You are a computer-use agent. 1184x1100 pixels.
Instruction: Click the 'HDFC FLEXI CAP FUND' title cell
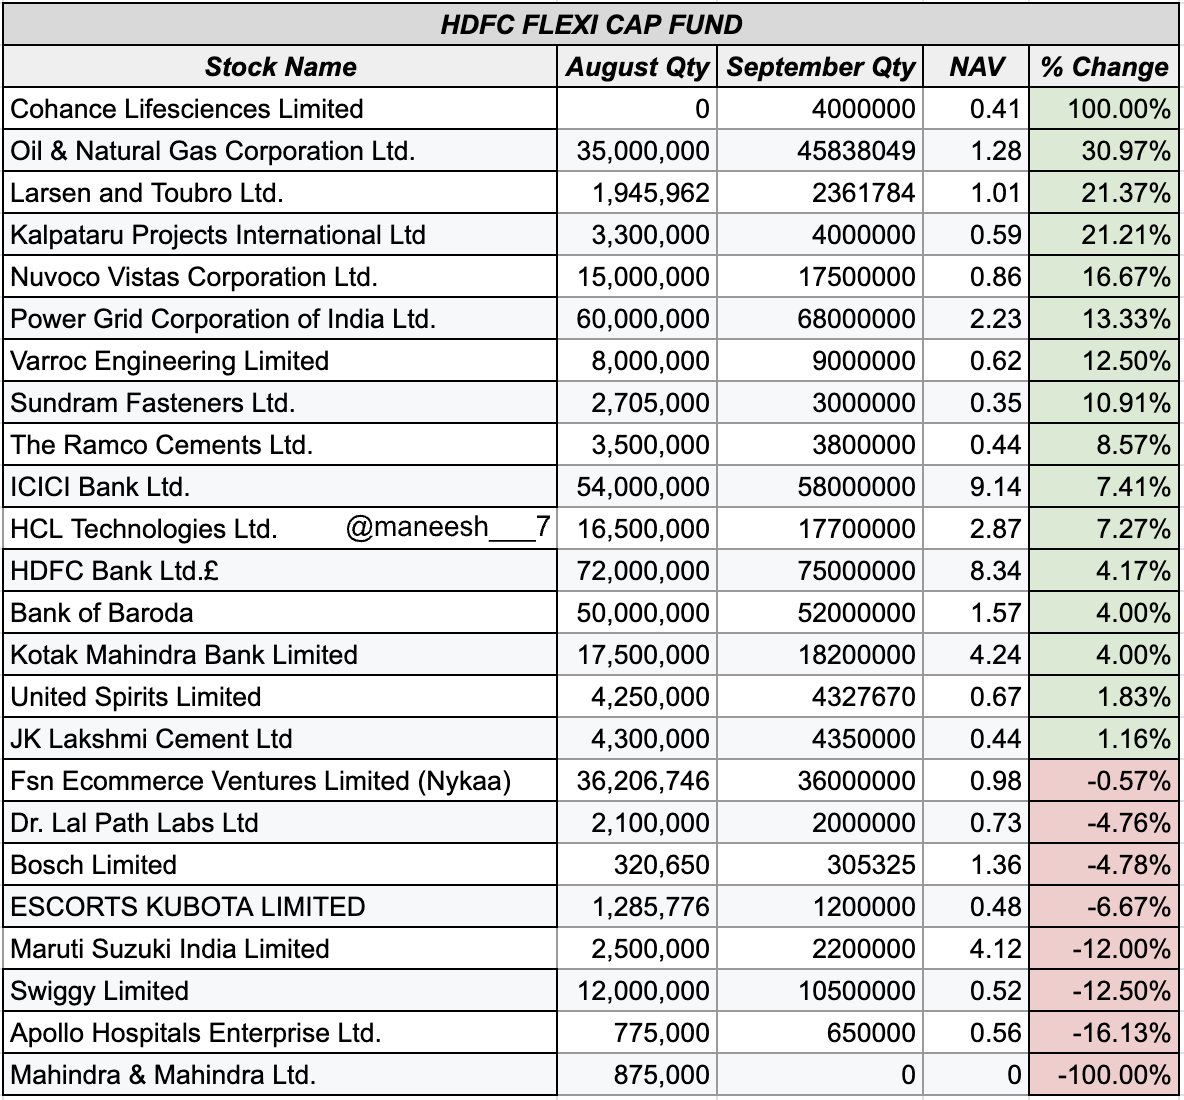tap(590, 24)
